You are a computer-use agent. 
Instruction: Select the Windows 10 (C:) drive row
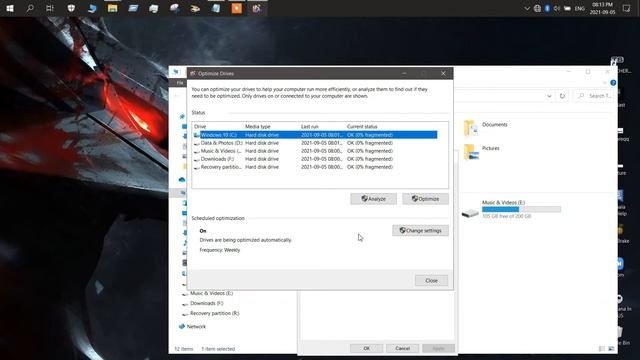[x=315, y=135]
